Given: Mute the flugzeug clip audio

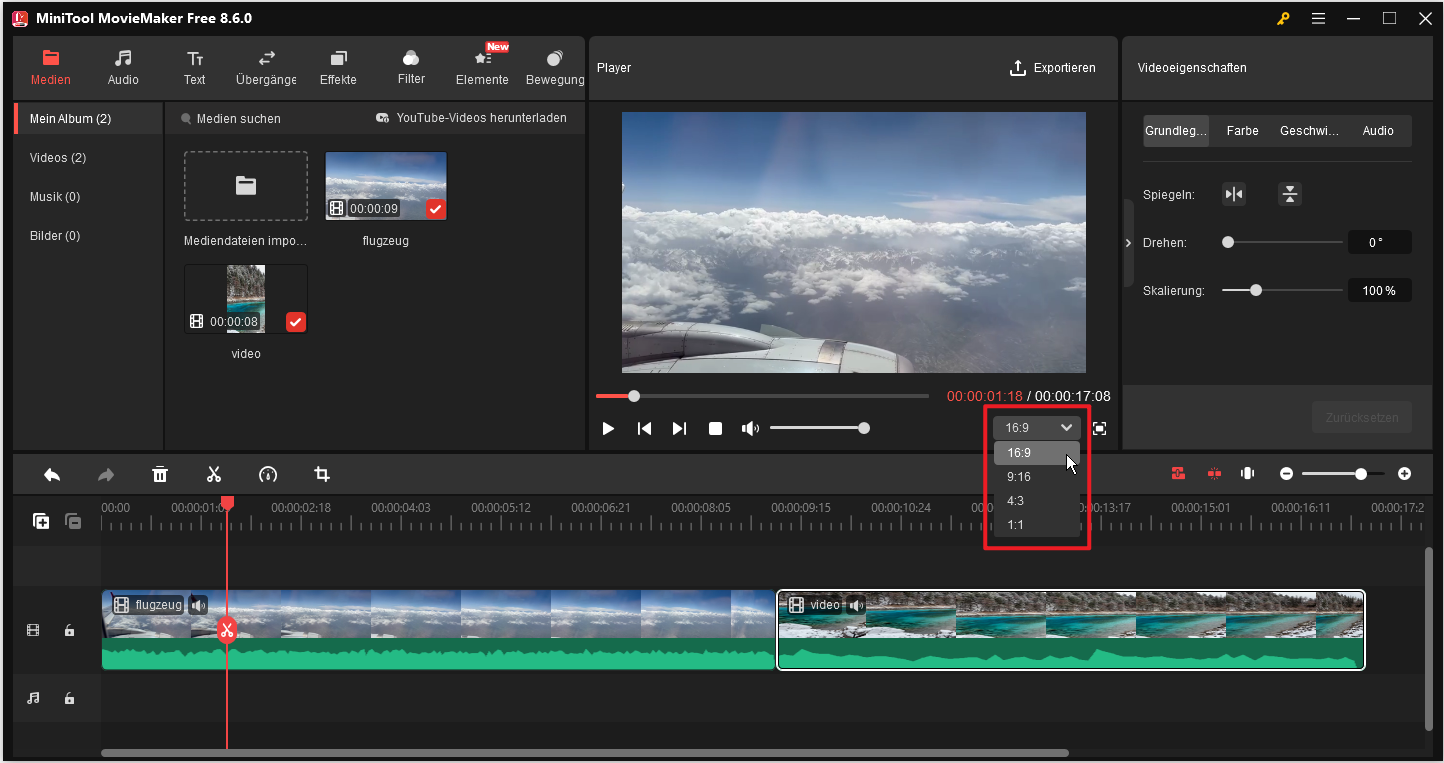Looking at the screenshot, I should 199,605.
